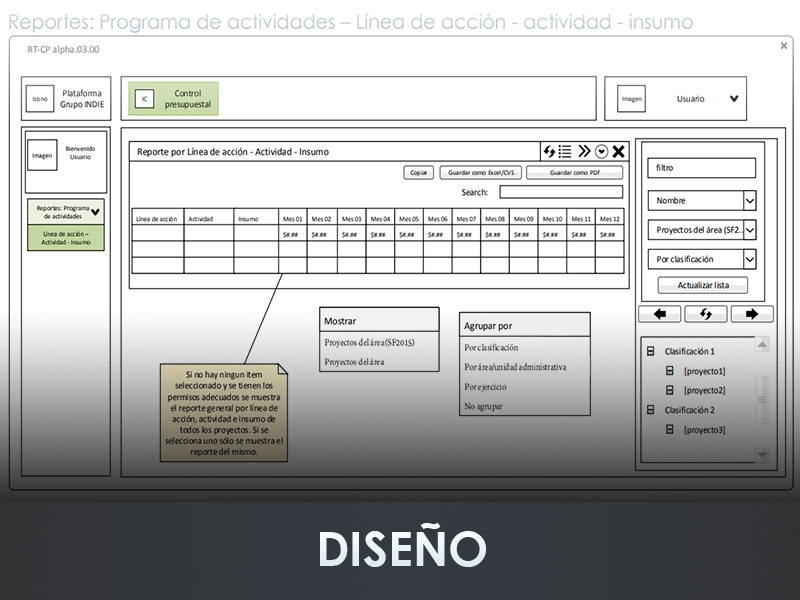The height and width of the screenshot is (600, 800).
Task: Open the Nombre dropdown
Action: click(749, 201)
